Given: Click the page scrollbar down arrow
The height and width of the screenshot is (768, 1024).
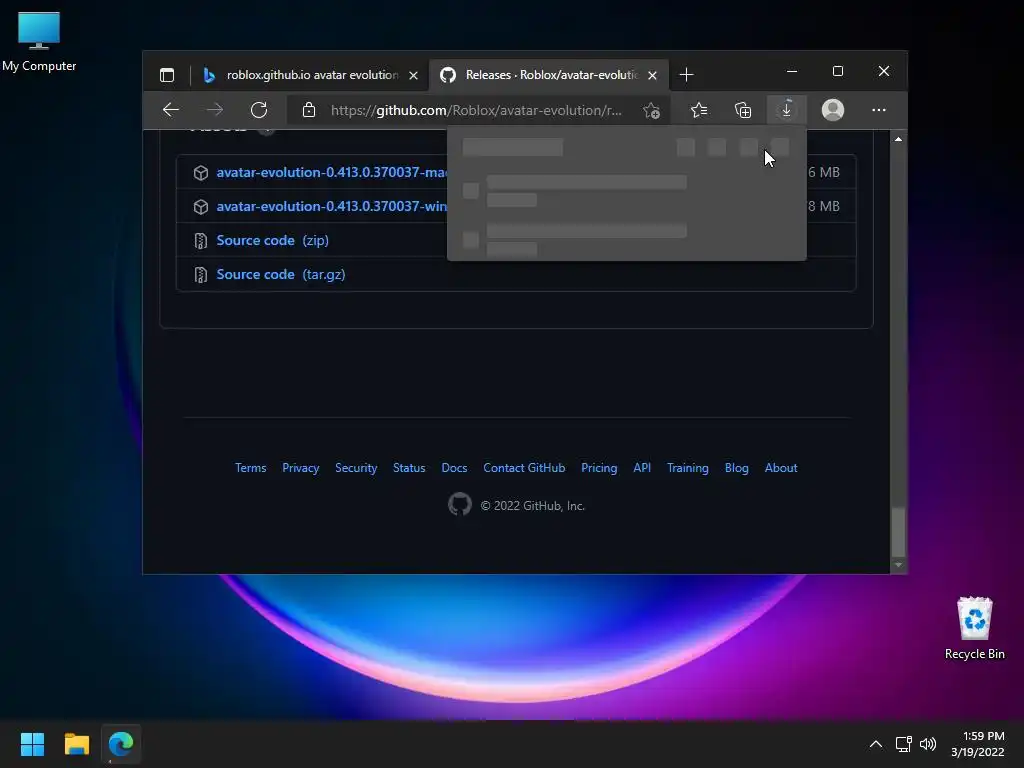Looking at the screenshot, I should 899,565.
